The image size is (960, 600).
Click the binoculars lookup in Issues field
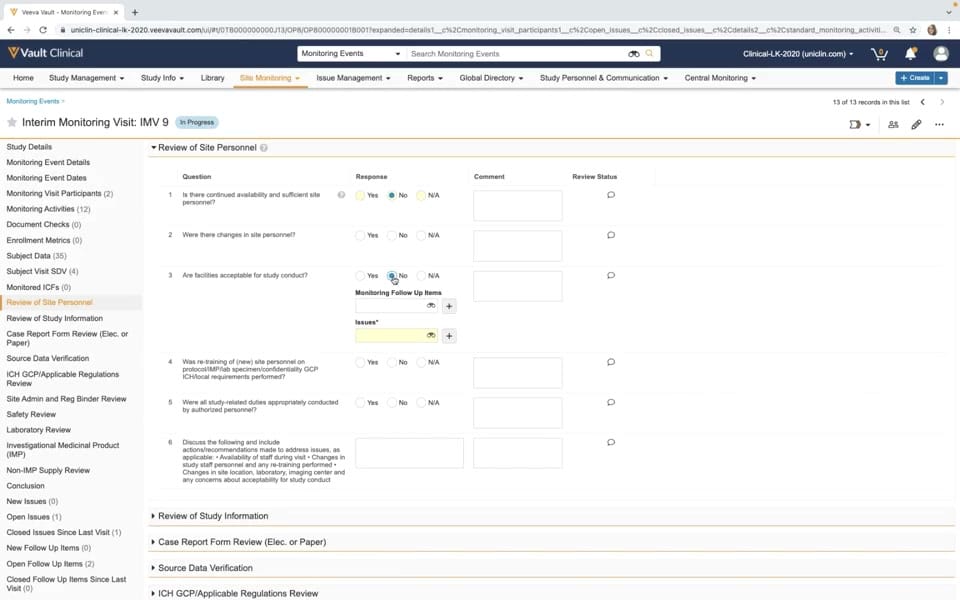point(431,336)
